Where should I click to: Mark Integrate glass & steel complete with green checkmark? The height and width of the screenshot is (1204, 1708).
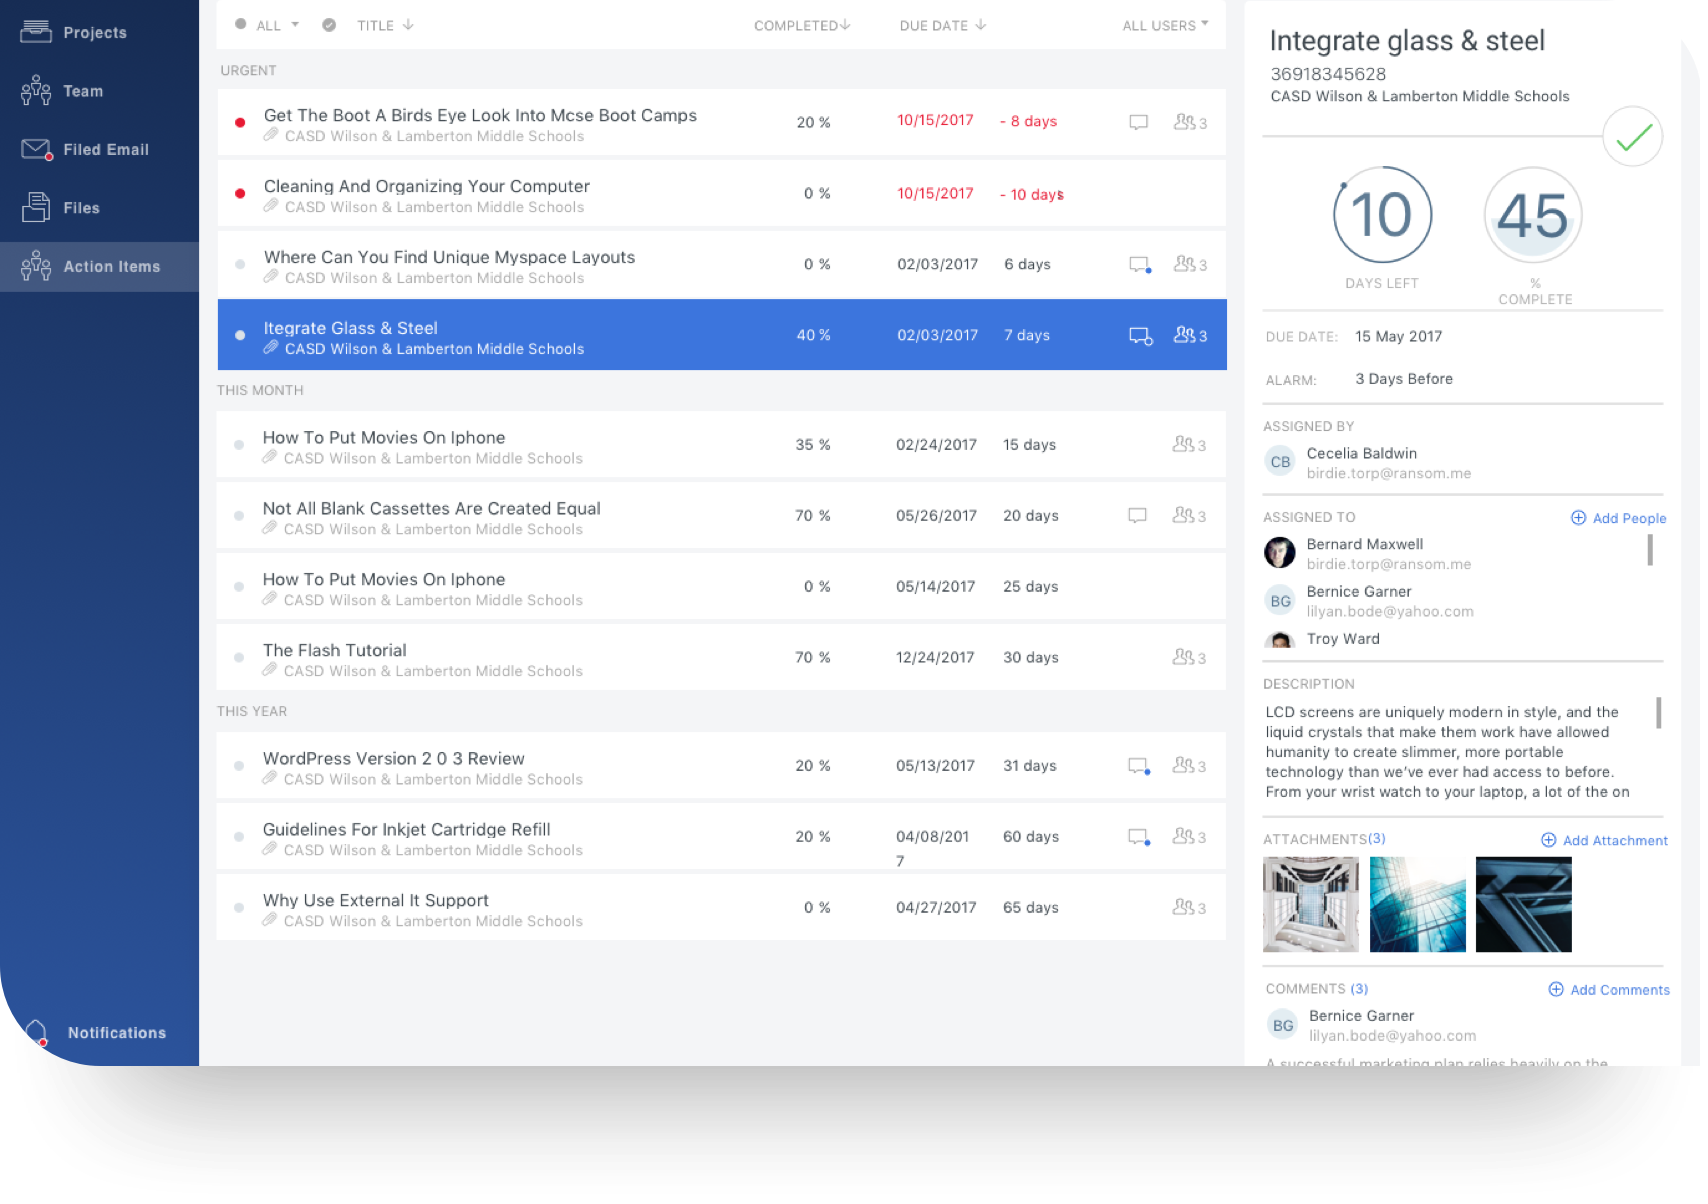click(x=1632, y=136)
